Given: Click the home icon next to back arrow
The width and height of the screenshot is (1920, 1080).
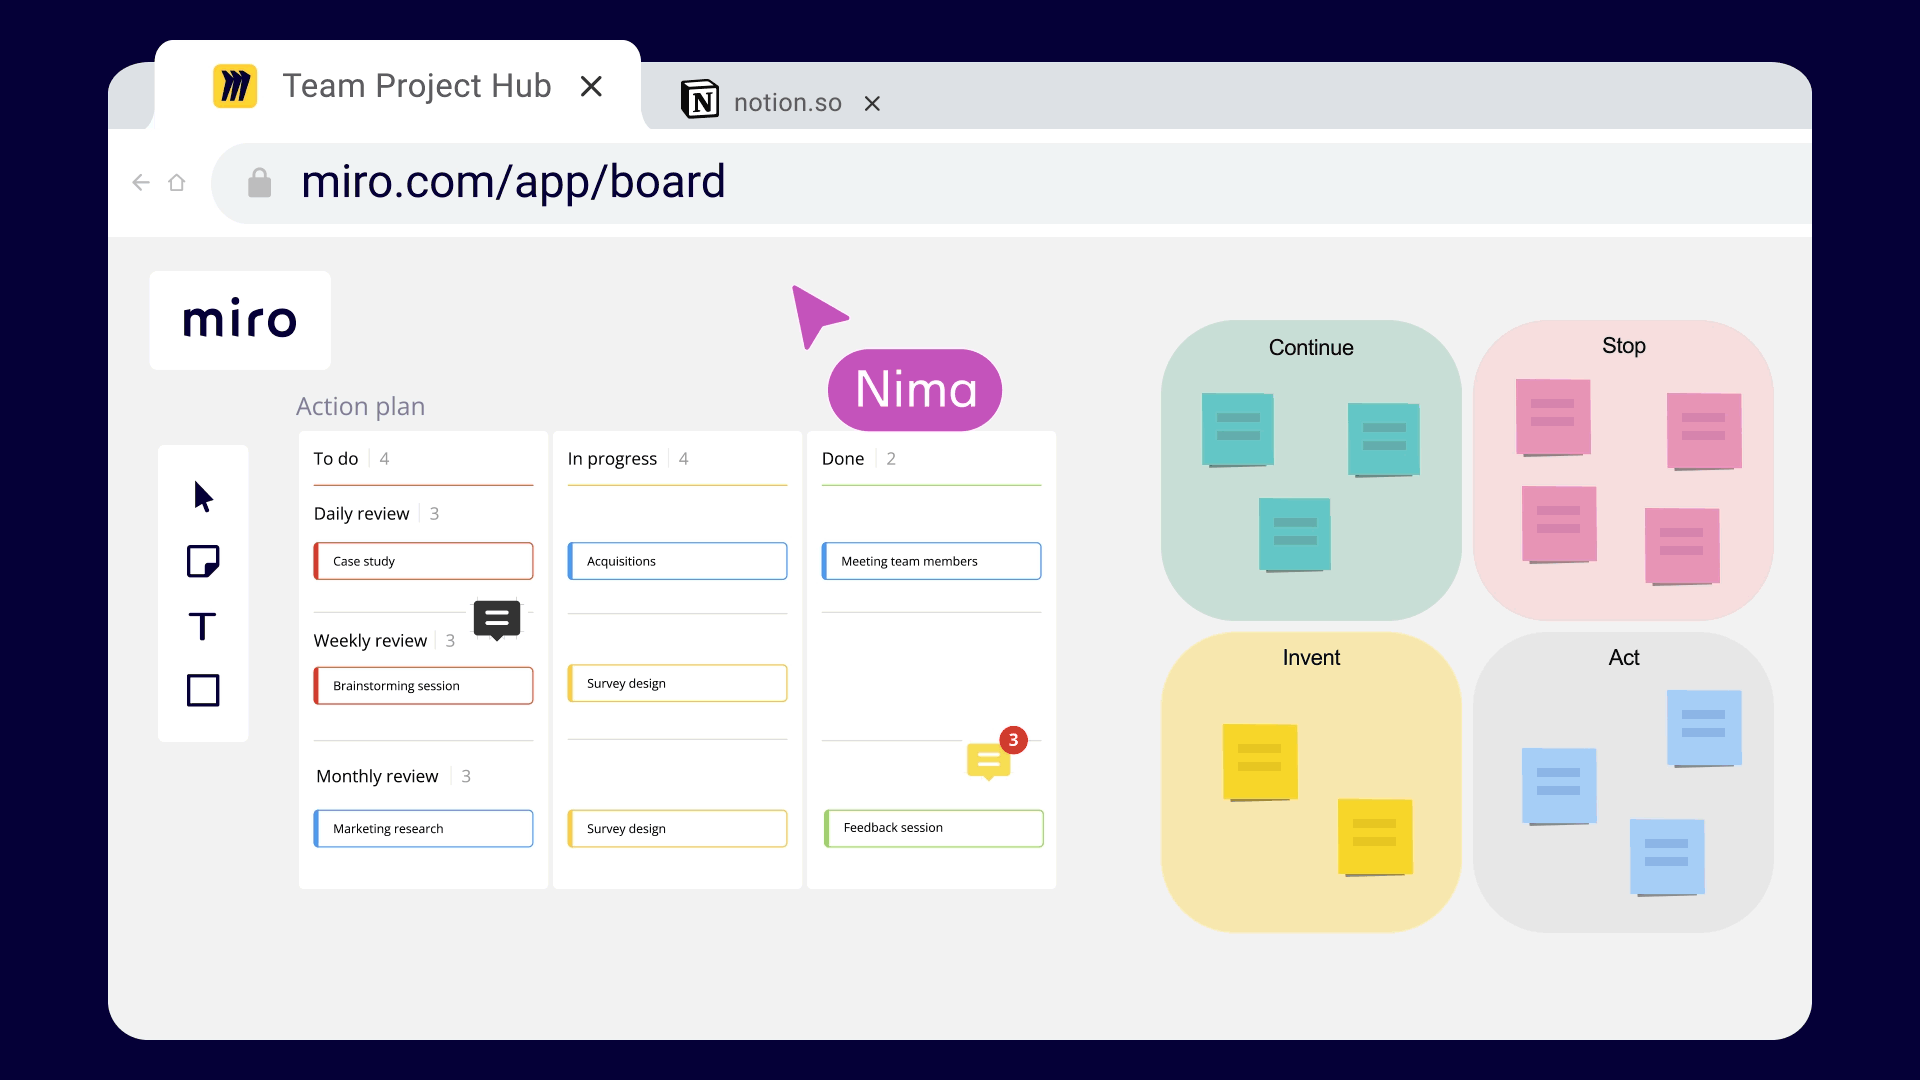Looking at the screenshot, I should click(x=177, y=182).
